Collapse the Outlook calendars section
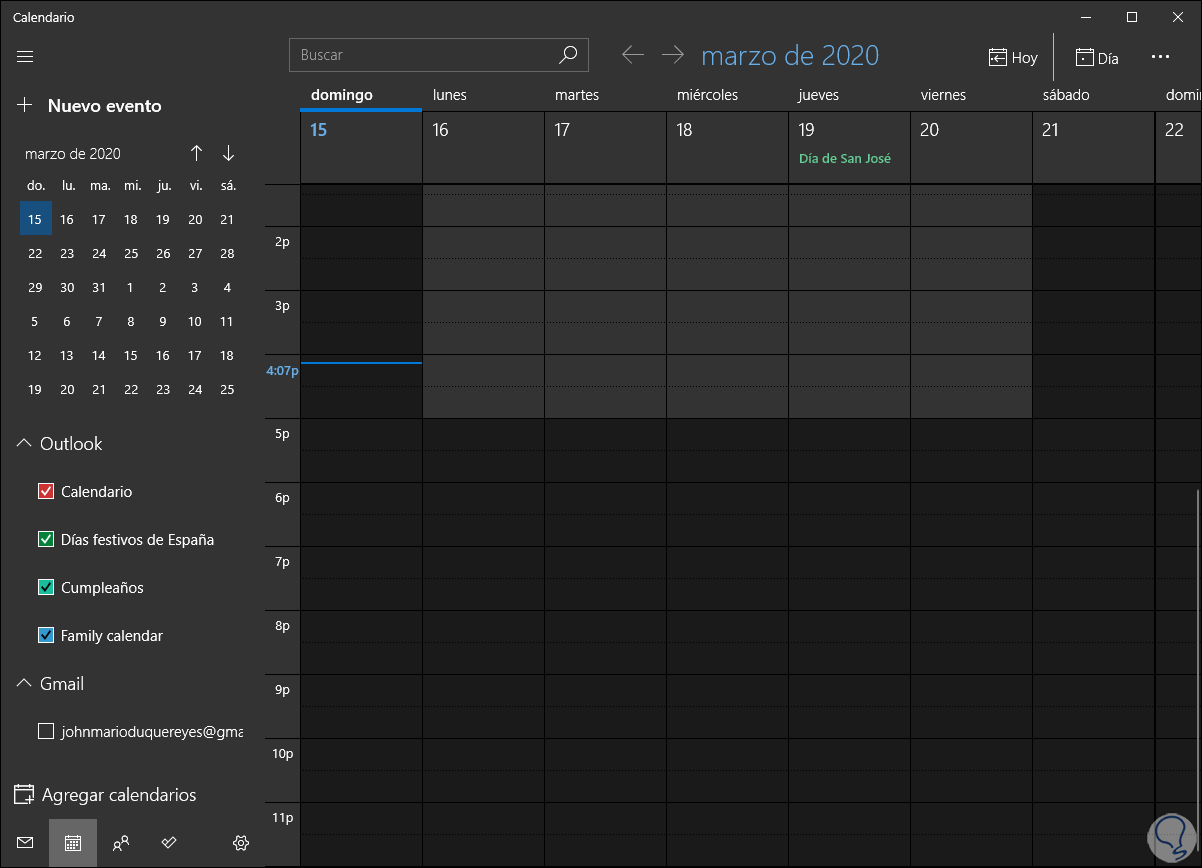Image resolution: width=1202 pixels, height=868 pixels. 24,444
